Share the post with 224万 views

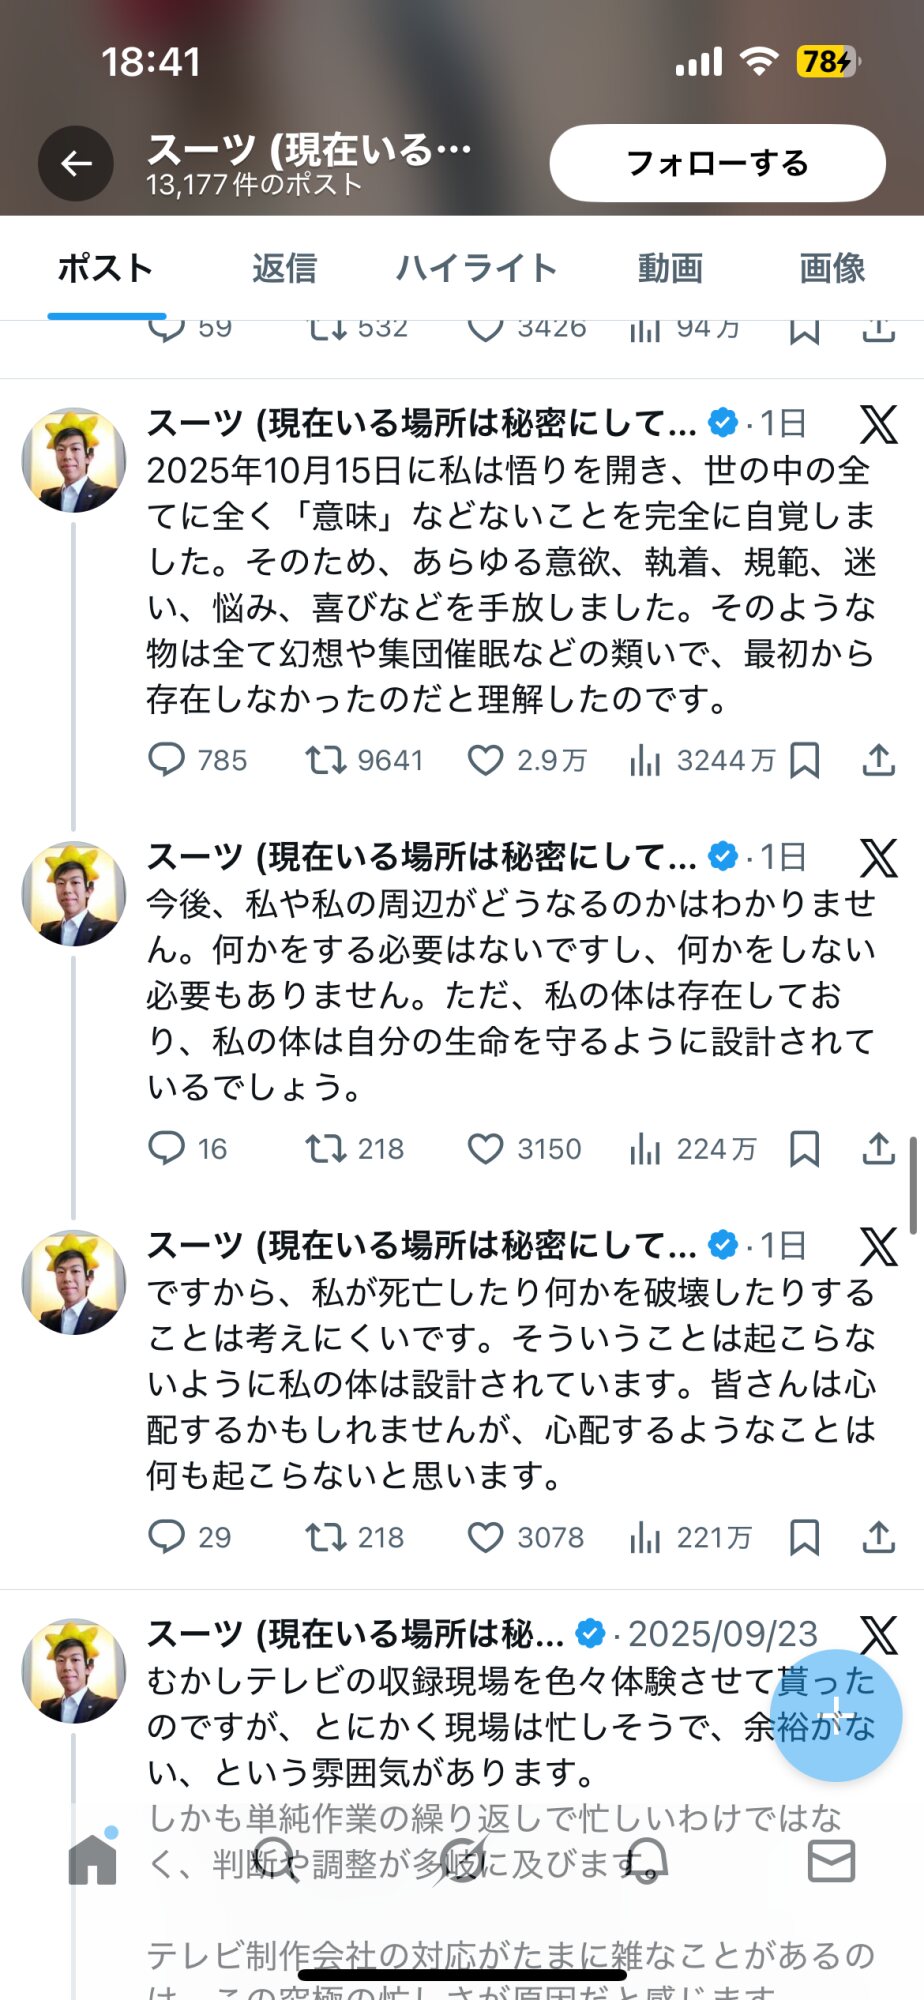click(x=878, y=1149)
